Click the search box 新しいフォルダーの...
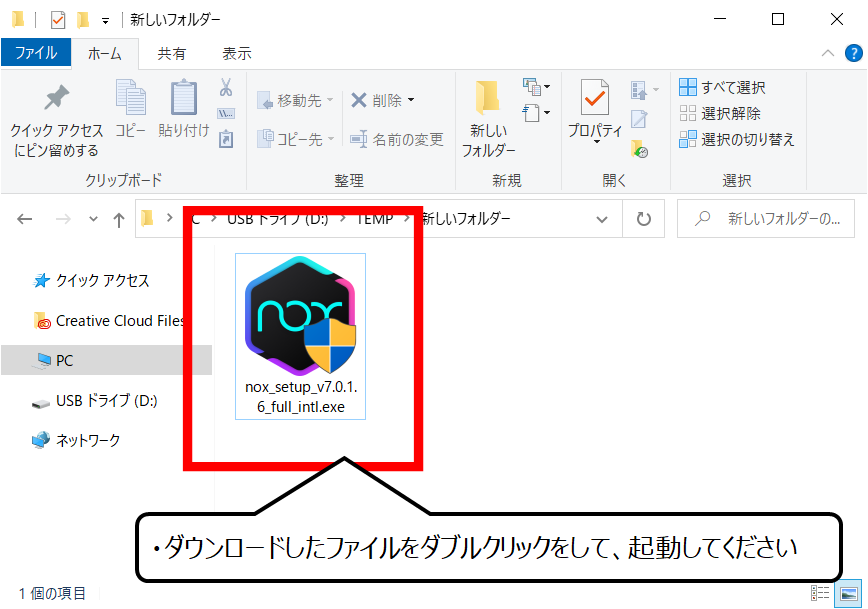 (766, 219)
